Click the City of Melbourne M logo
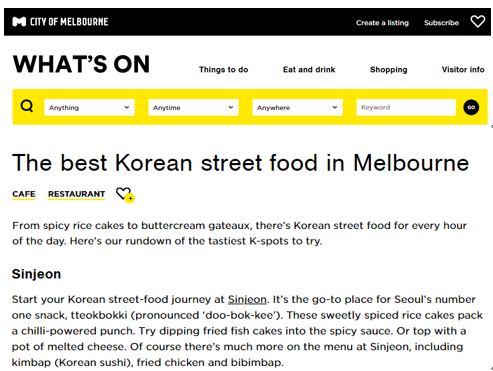The height and width of the screenshot is (371, 493). 19,22
